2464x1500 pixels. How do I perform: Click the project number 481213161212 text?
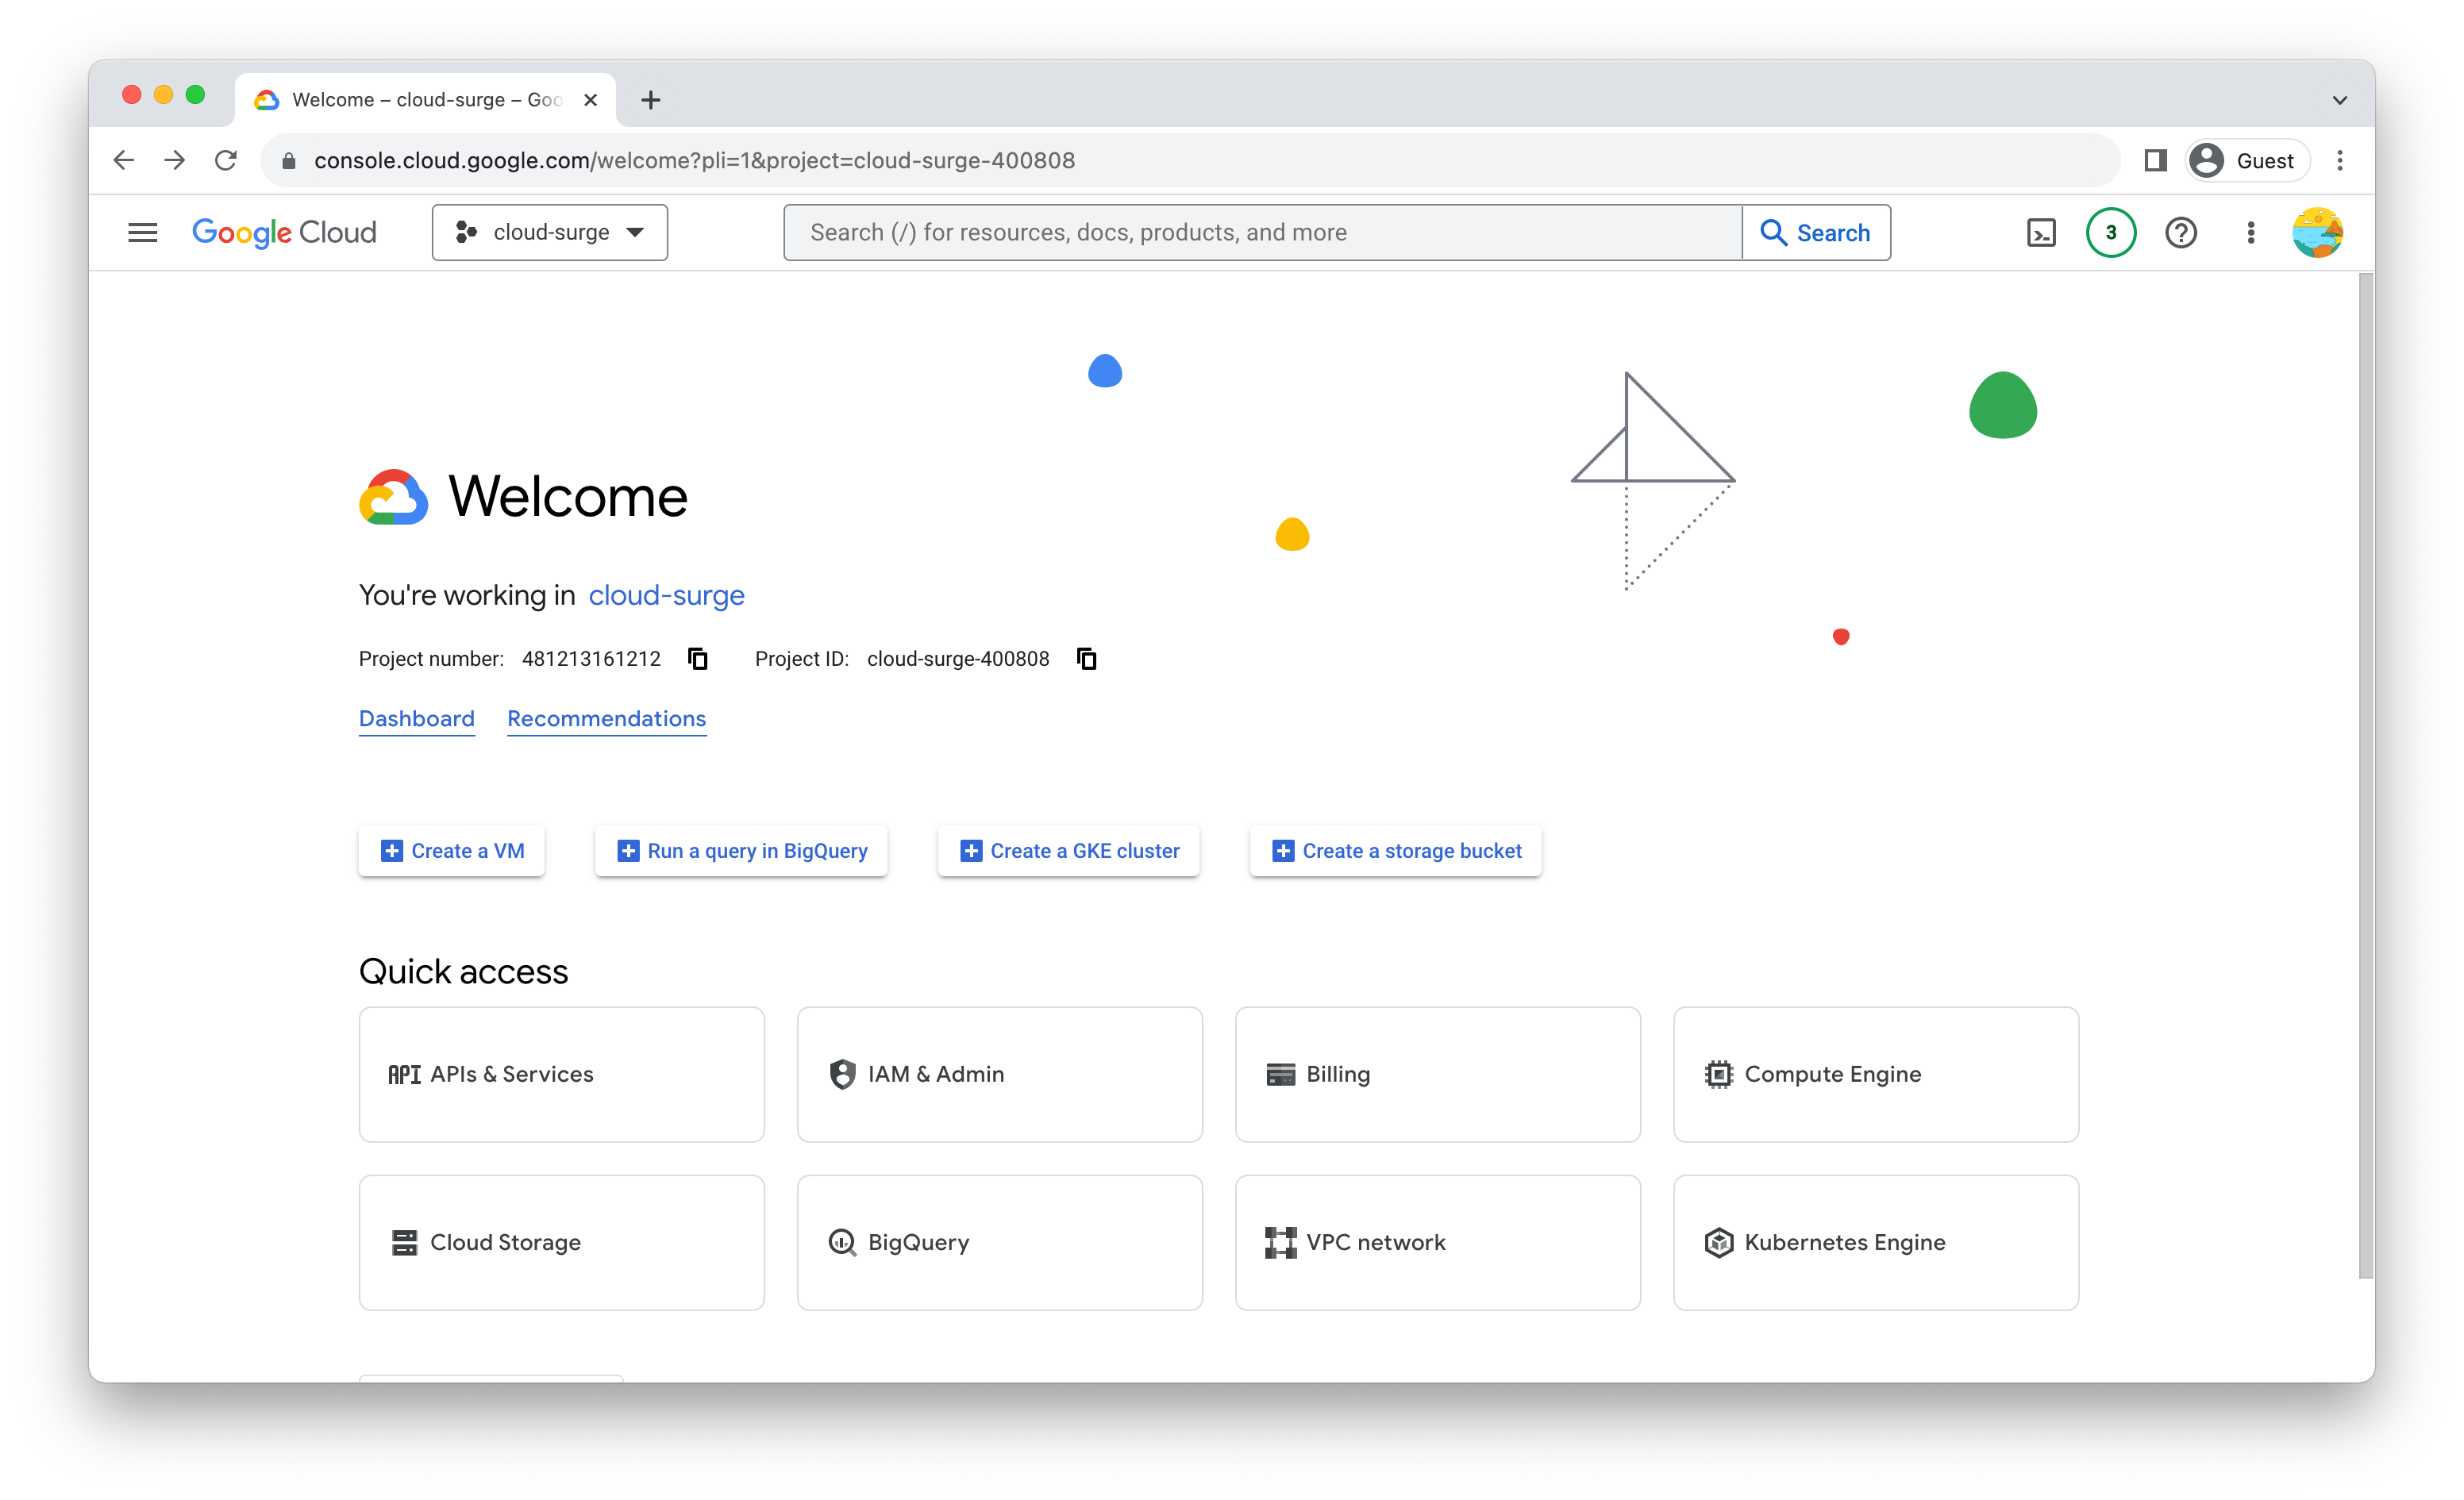click(x=591, y=658)
